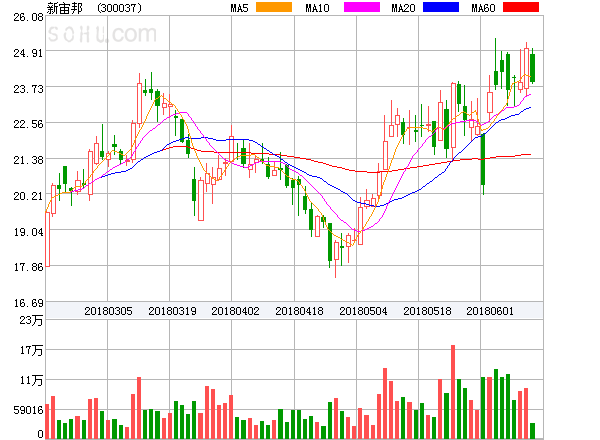Screen dimensions: 600x440
Task: Click the 21.38 price axis label
Action: tap(28, 160)
